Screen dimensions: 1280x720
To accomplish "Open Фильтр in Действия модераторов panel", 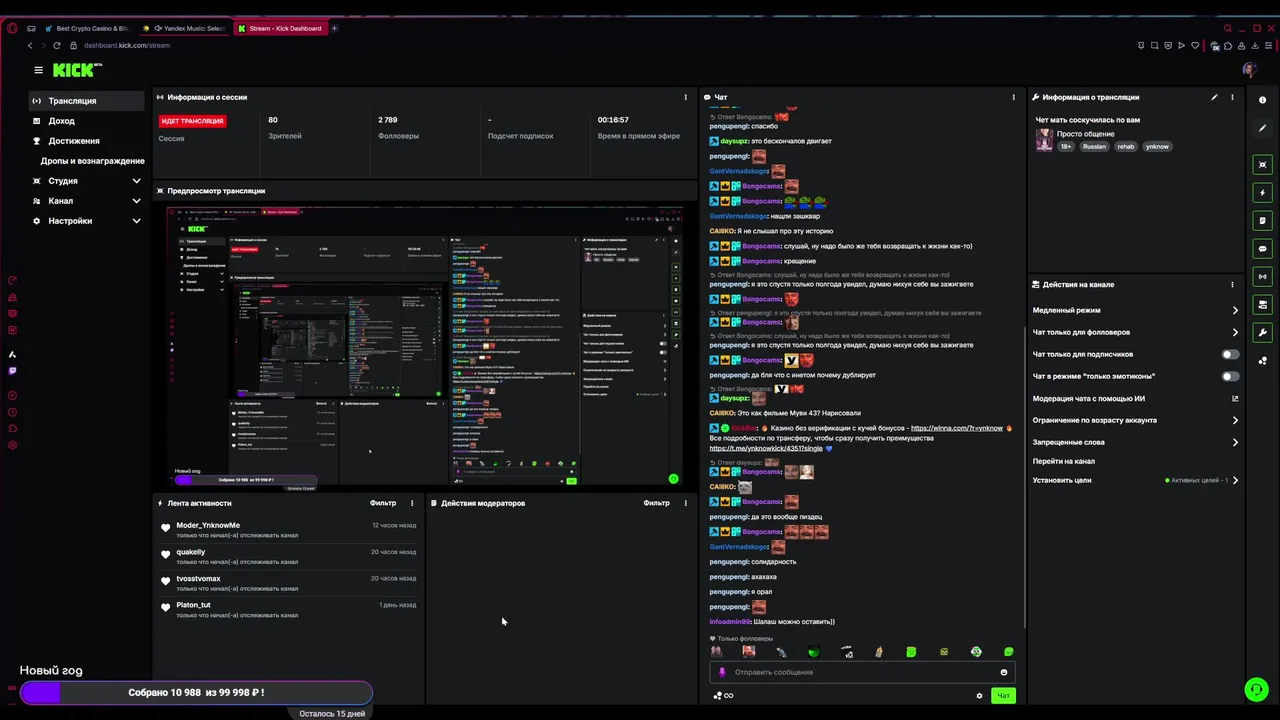I will coord(656,503).
